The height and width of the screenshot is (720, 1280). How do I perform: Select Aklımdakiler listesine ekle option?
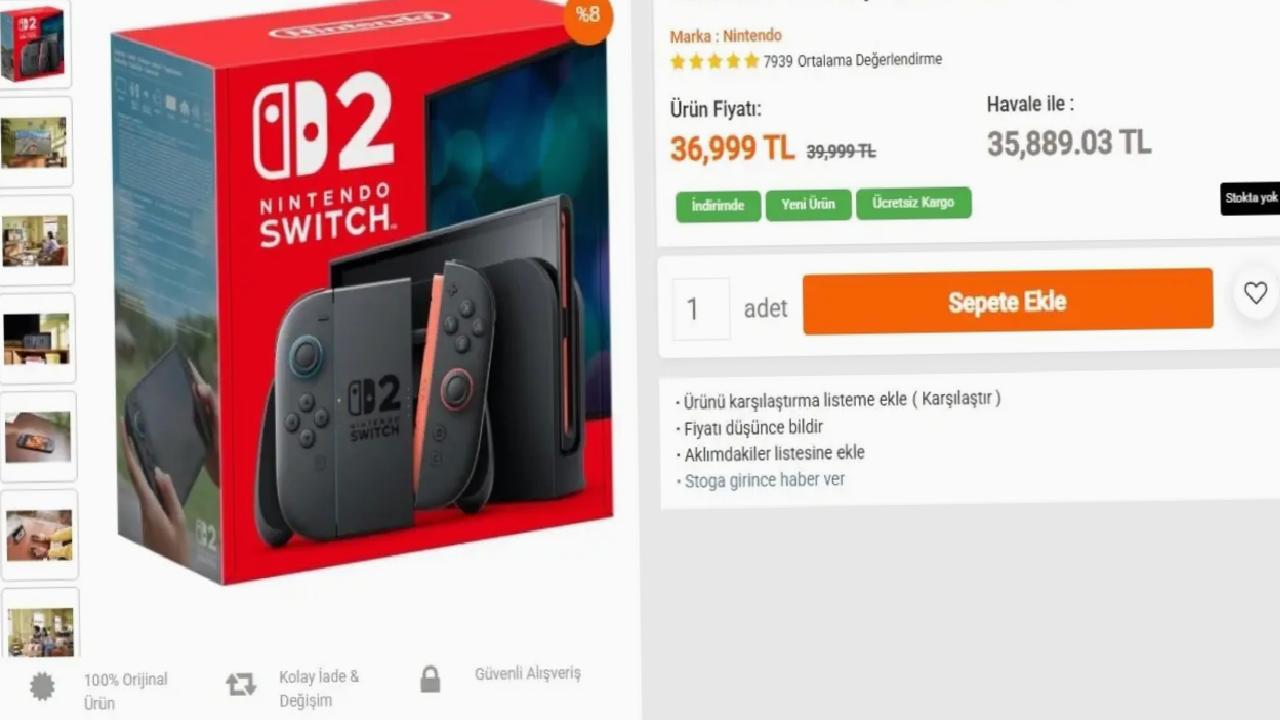click(774, 453)
